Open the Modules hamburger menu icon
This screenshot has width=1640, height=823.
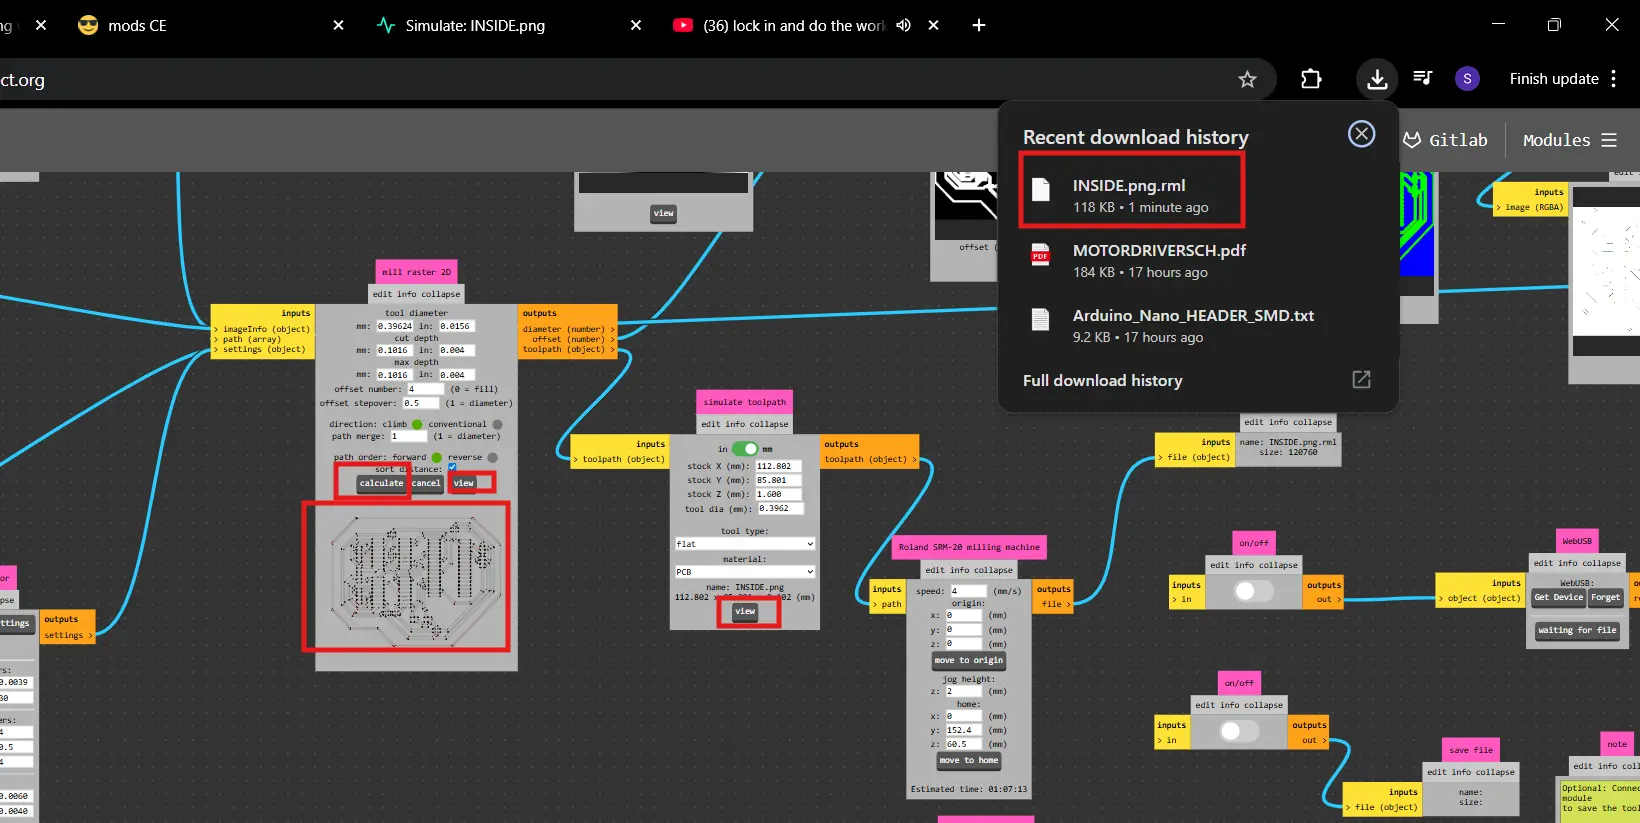pos(1609,140)
